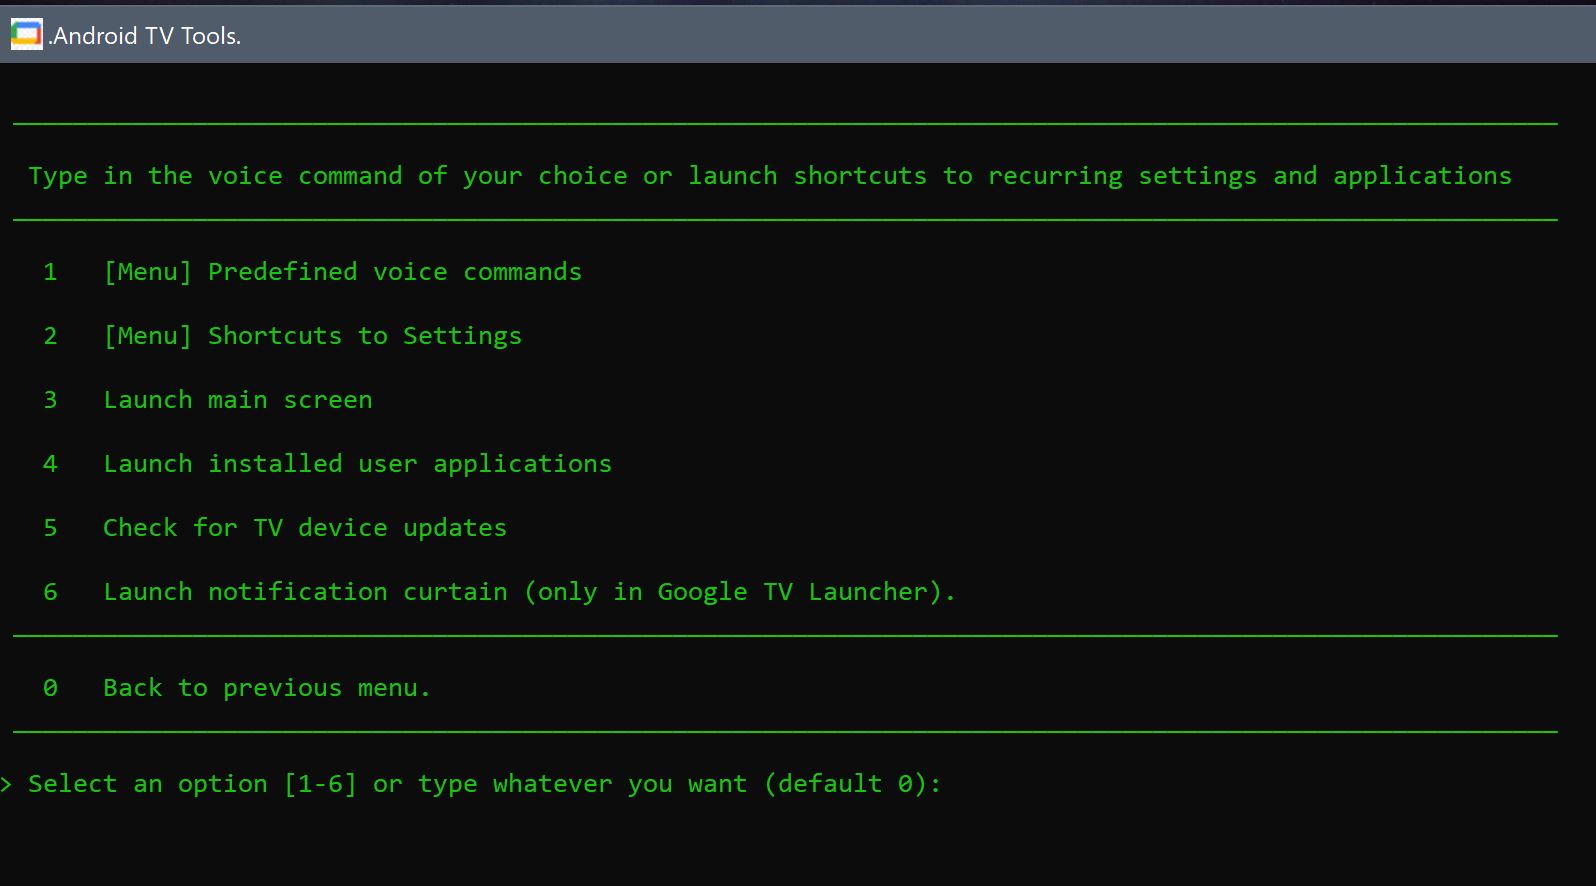
Task: Click the '.Android TV Tools.' window title
Action: click(x=146, y=36)
